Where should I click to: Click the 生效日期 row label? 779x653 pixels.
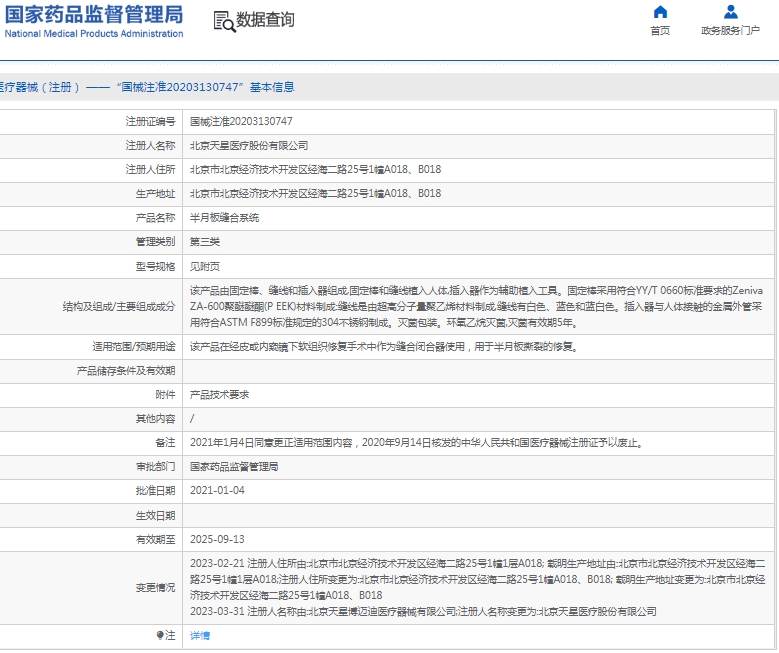[x=156, y=516]
